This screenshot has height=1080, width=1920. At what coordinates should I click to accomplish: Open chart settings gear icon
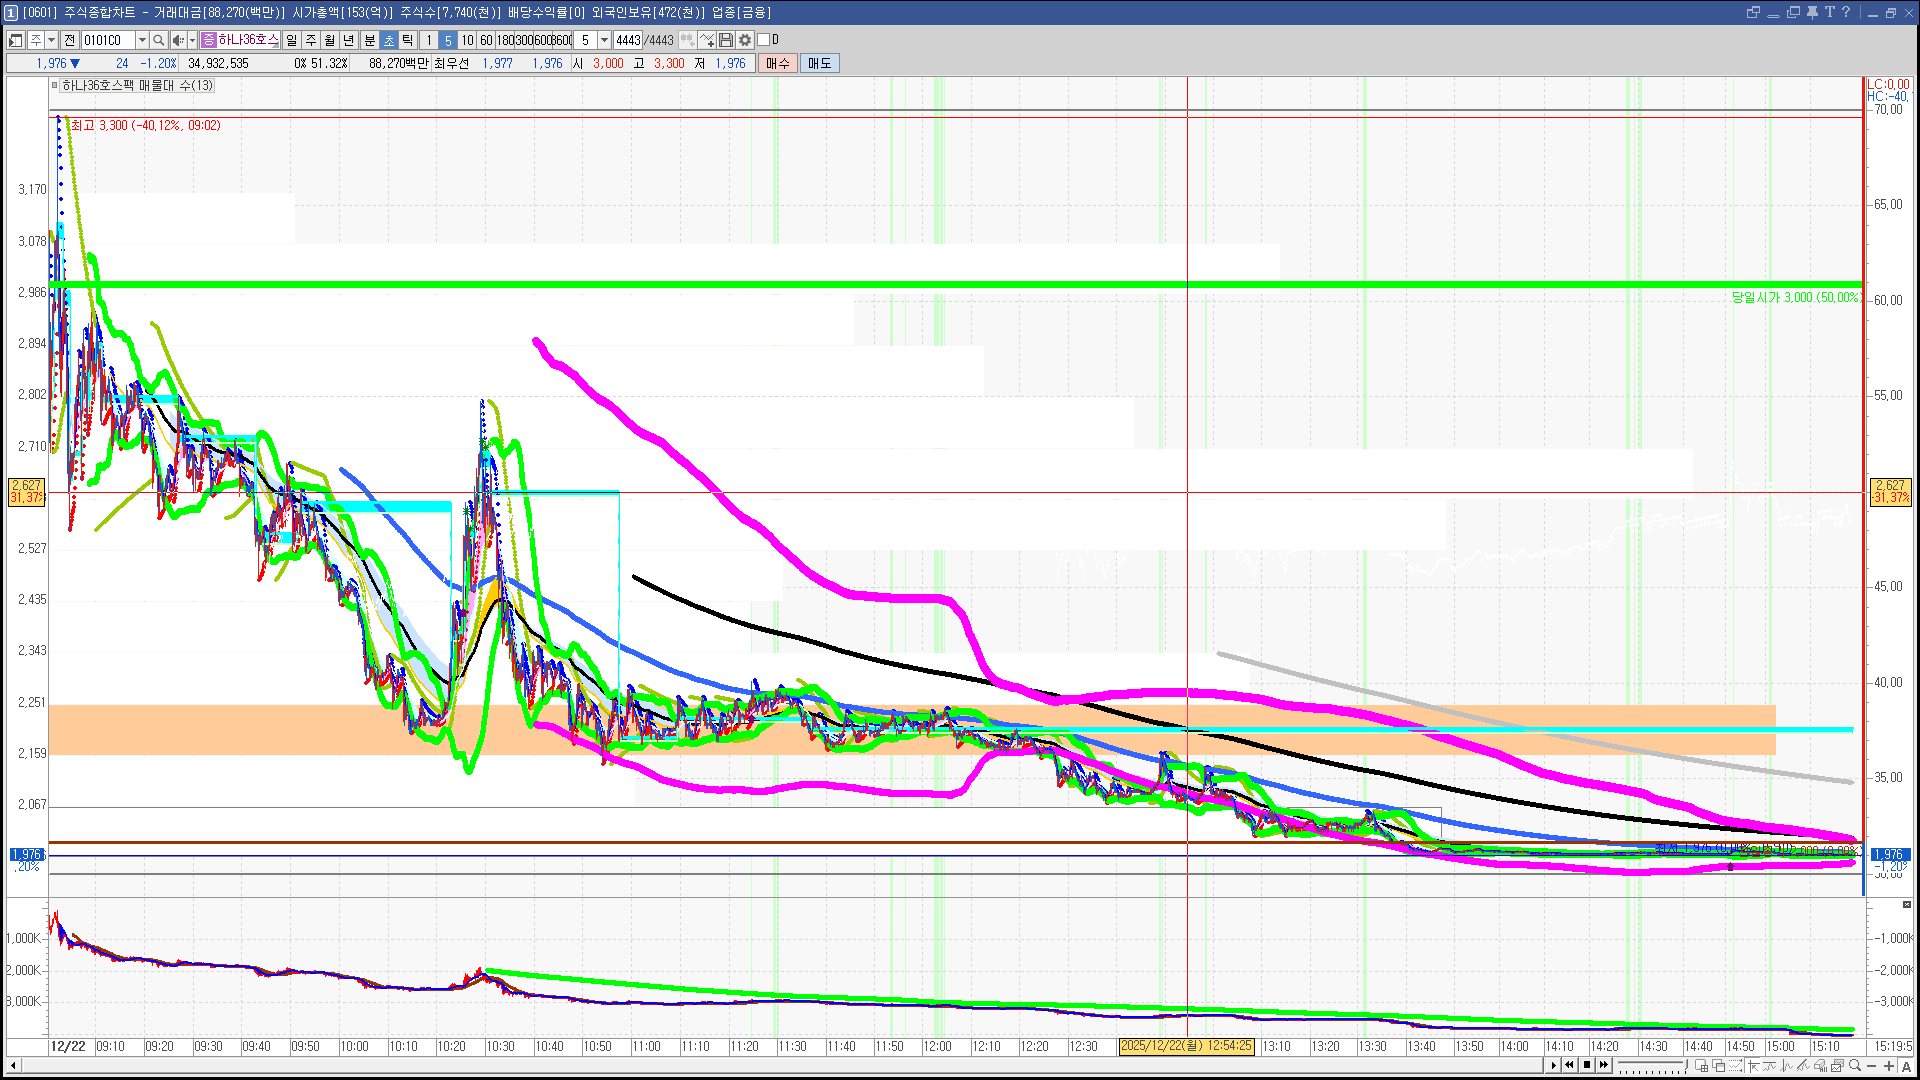coord(745,40)
